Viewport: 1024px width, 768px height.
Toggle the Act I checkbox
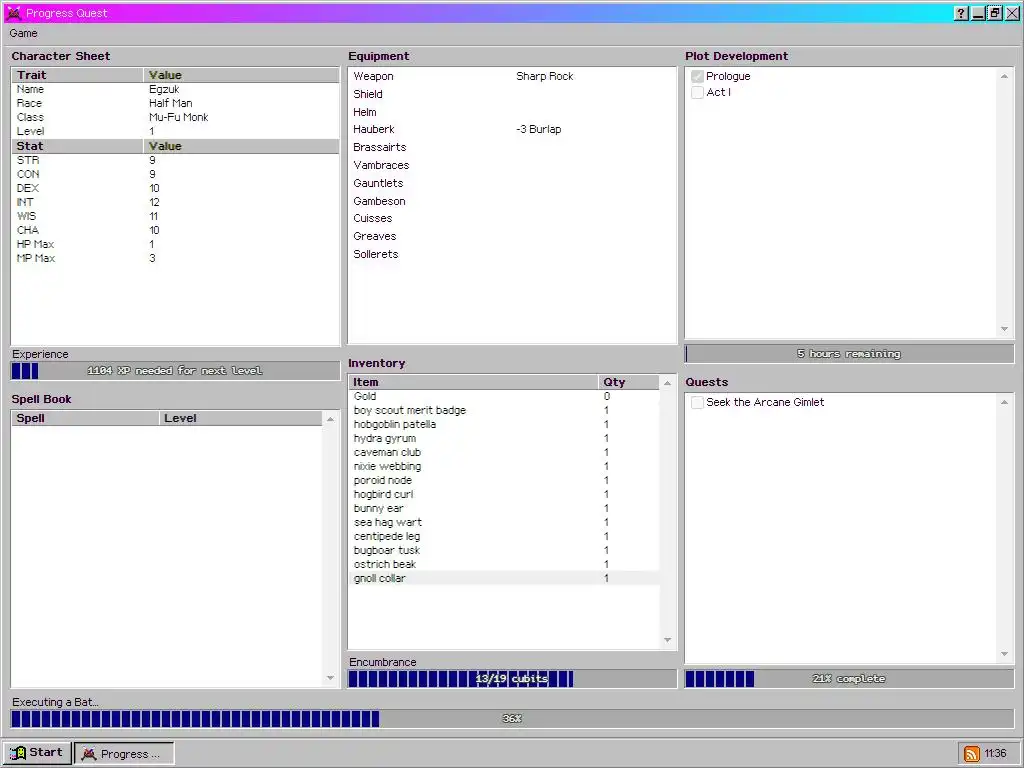[697, 93]
